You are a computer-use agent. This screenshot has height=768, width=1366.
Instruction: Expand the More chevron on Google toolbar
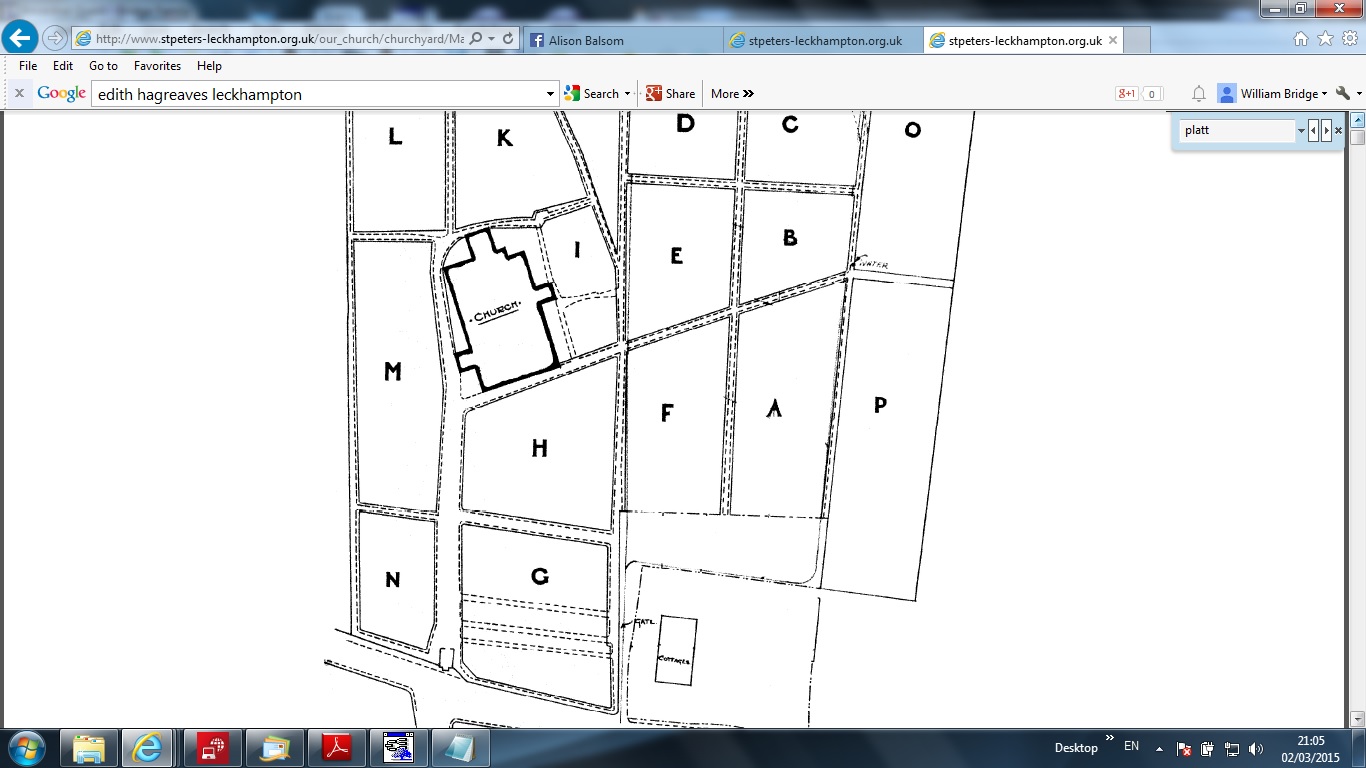732,94
